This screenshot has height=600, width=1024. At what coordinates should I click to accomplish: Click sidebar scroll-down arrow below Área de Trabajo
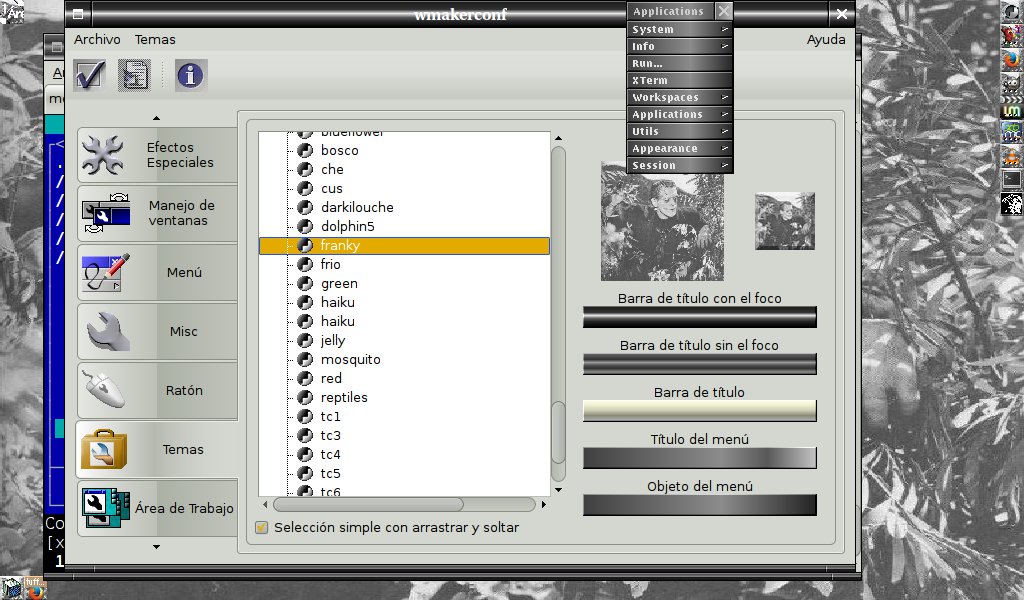click(156, 546)
